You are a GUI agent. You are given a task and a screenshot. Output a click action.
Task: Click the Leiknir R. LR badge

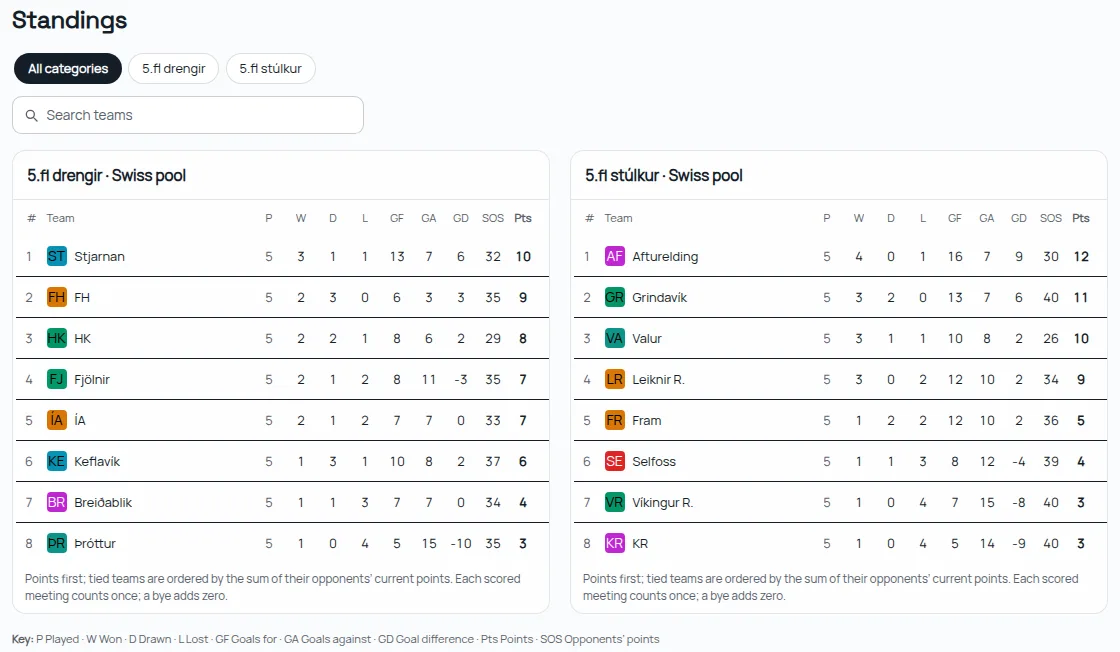[614, 379]
